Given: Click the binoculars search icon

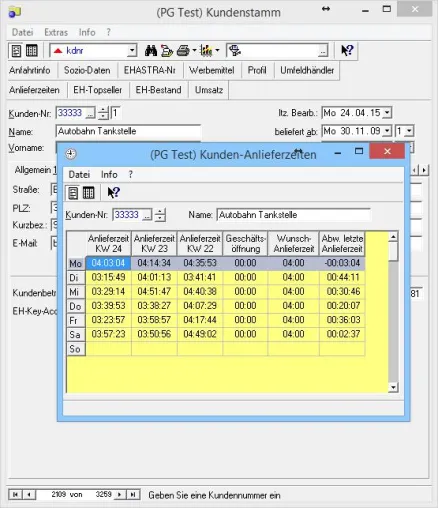Looking at the screenshot, I should [x=151, y=51].
